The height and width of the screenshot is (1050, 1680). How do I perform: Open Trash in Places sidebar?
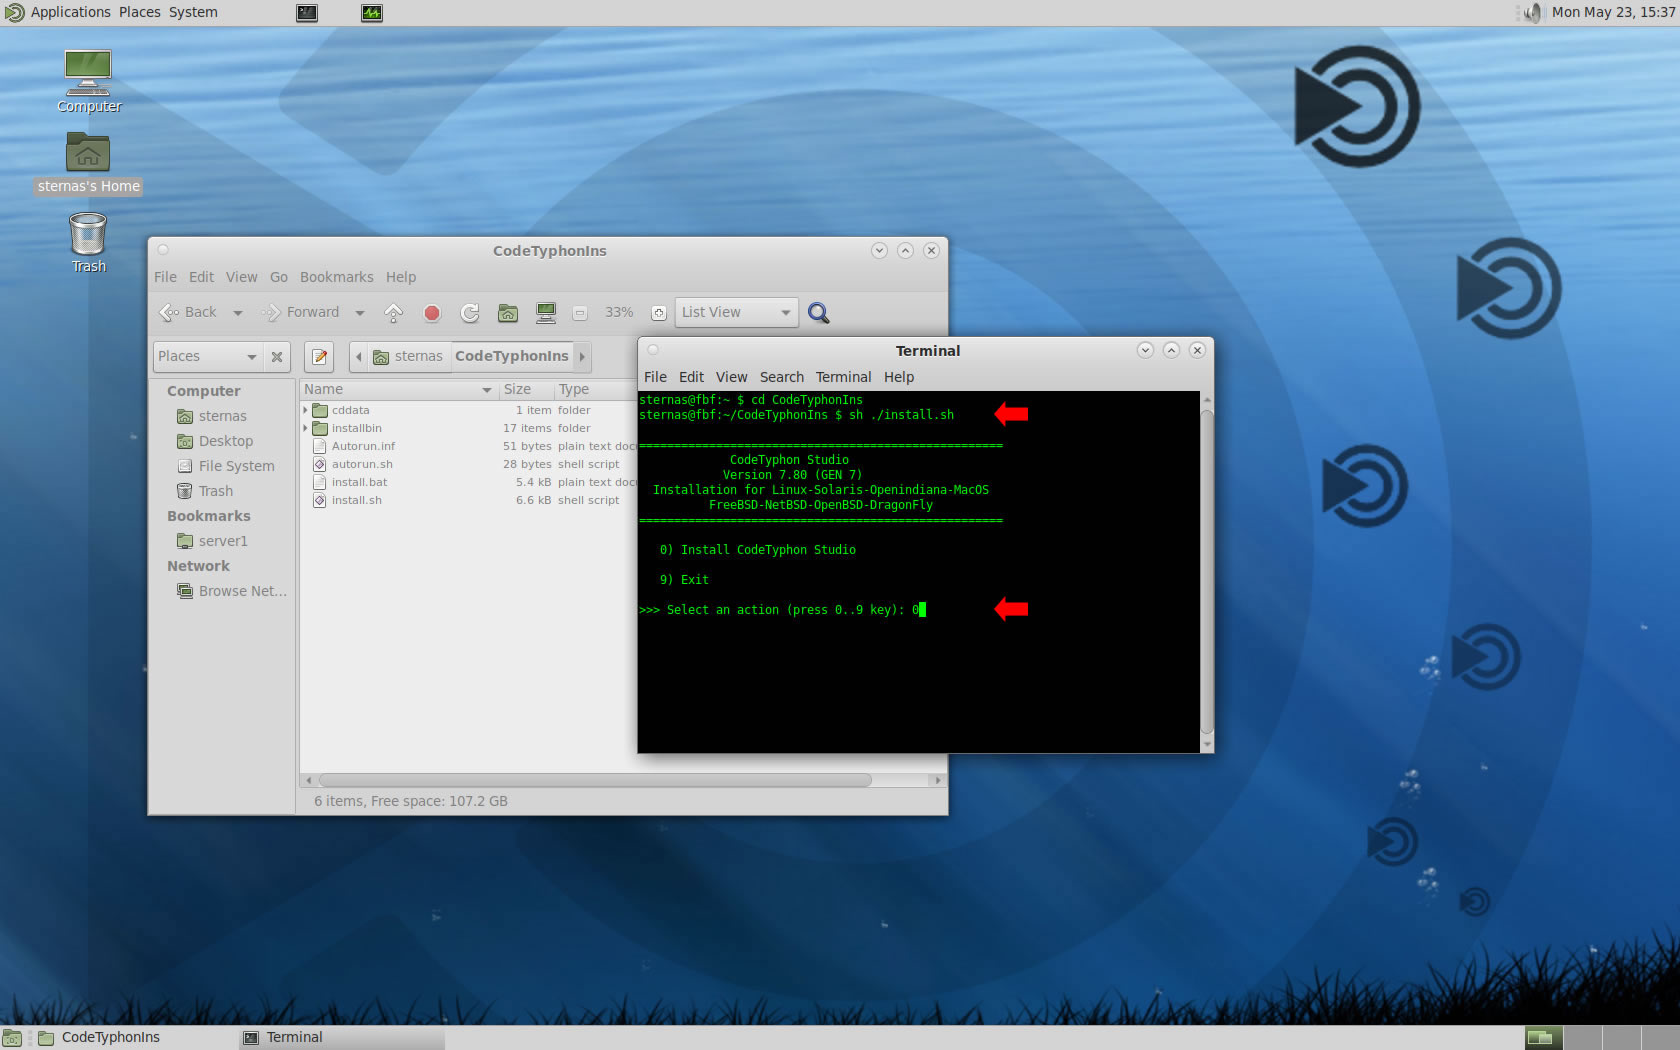coord(215,491)
